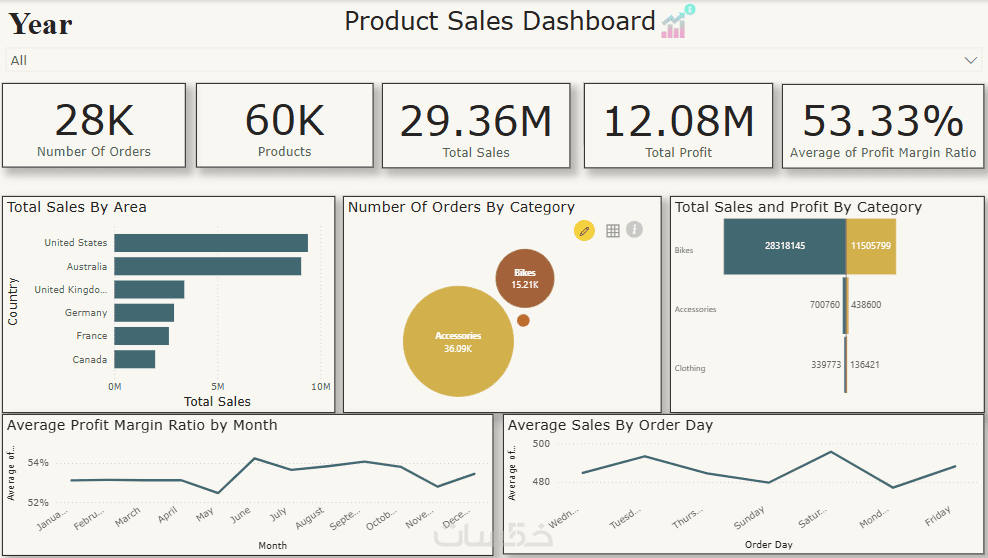Expand the Year slicer dropdown arrow
988x558 pixels.
pos(970,61)
